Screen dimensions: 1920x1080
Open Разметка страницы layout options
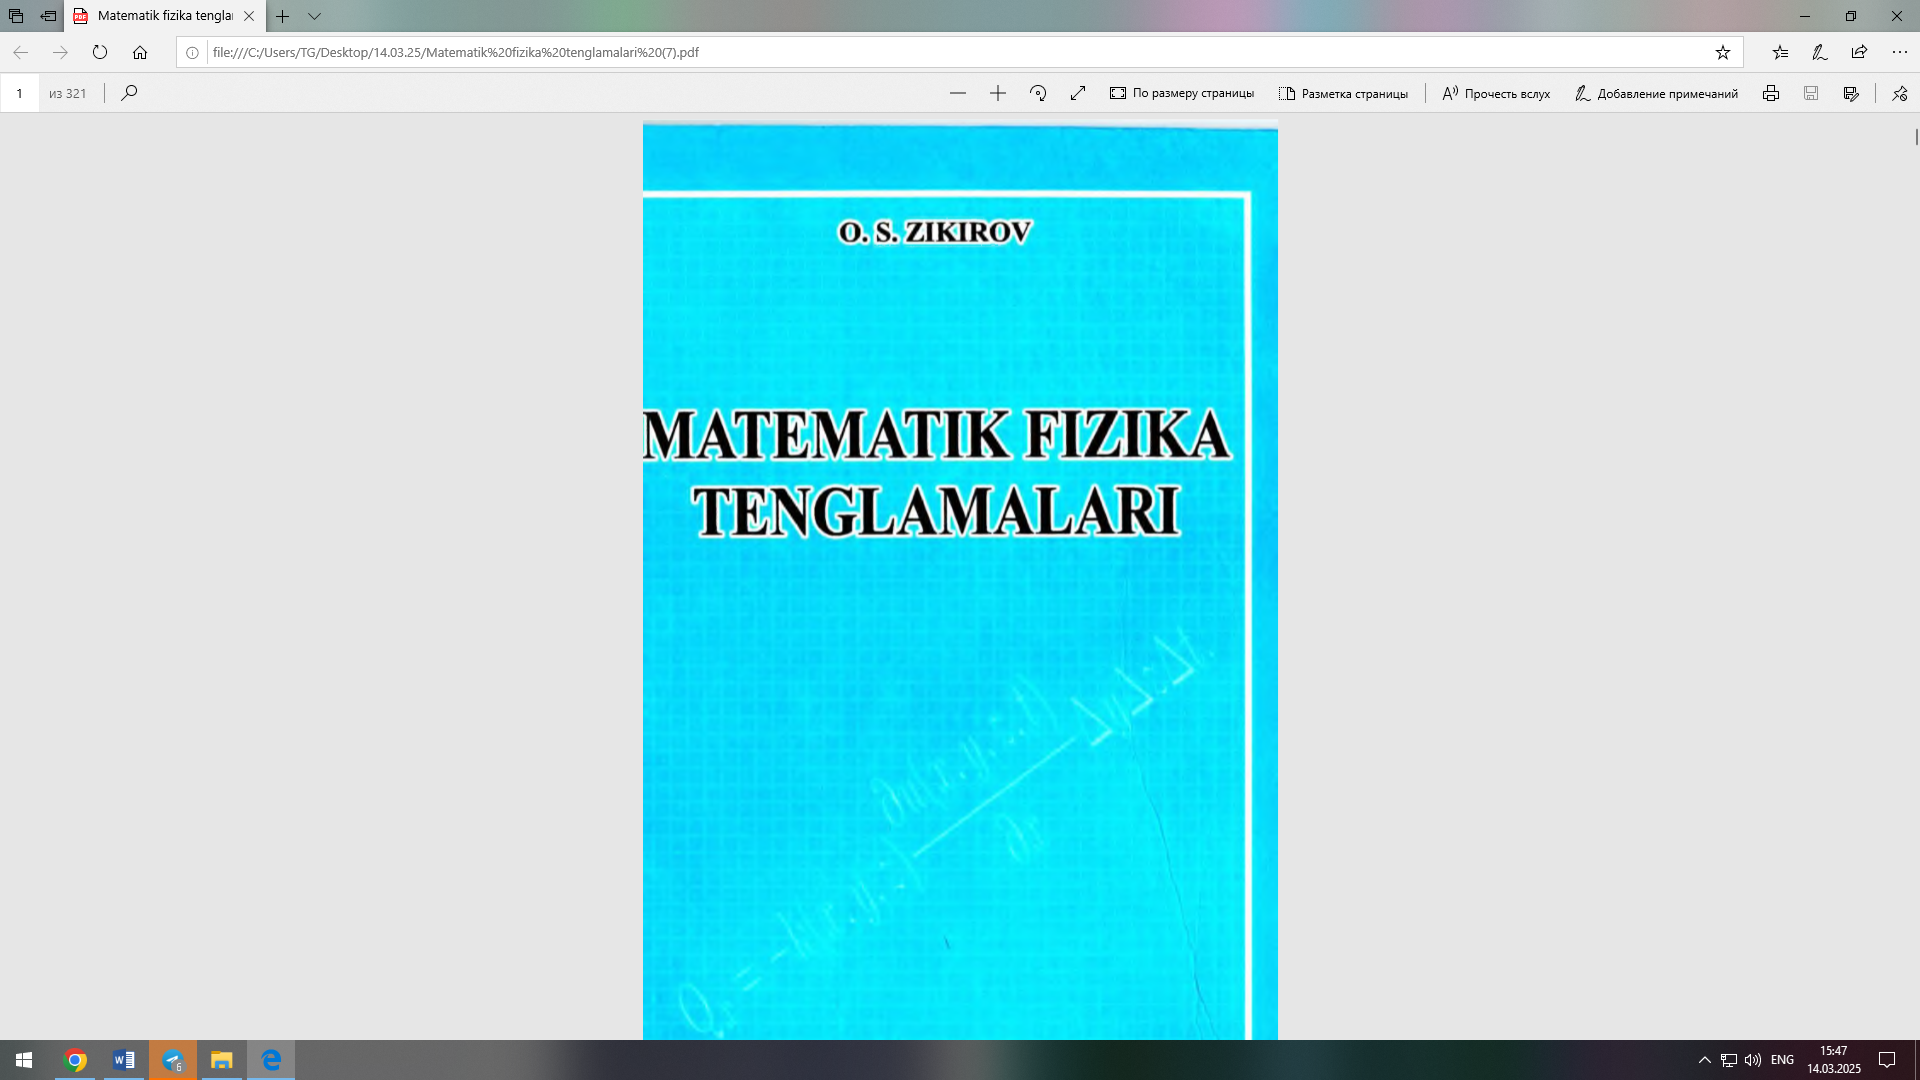(x=1343, y=93)
